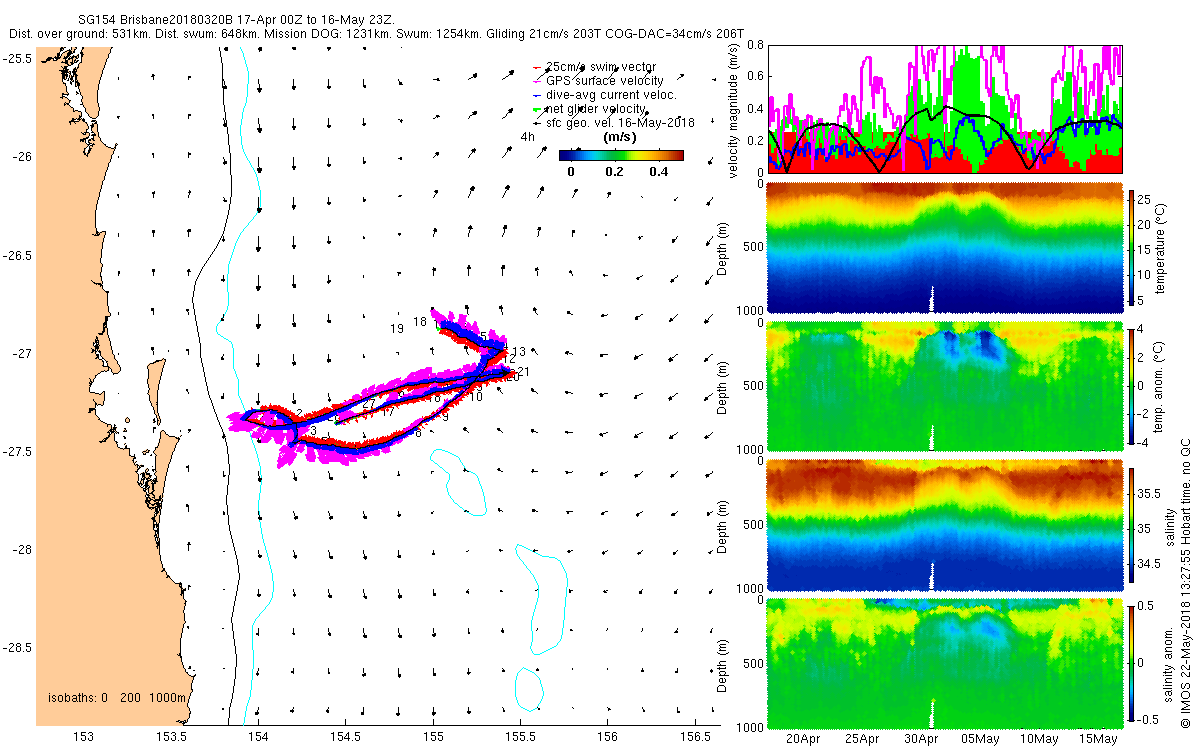The height and width of the screenshot is (750, 1200).
Task: Click the blue dive-avg current legend marker
Action: click(538, 94)
